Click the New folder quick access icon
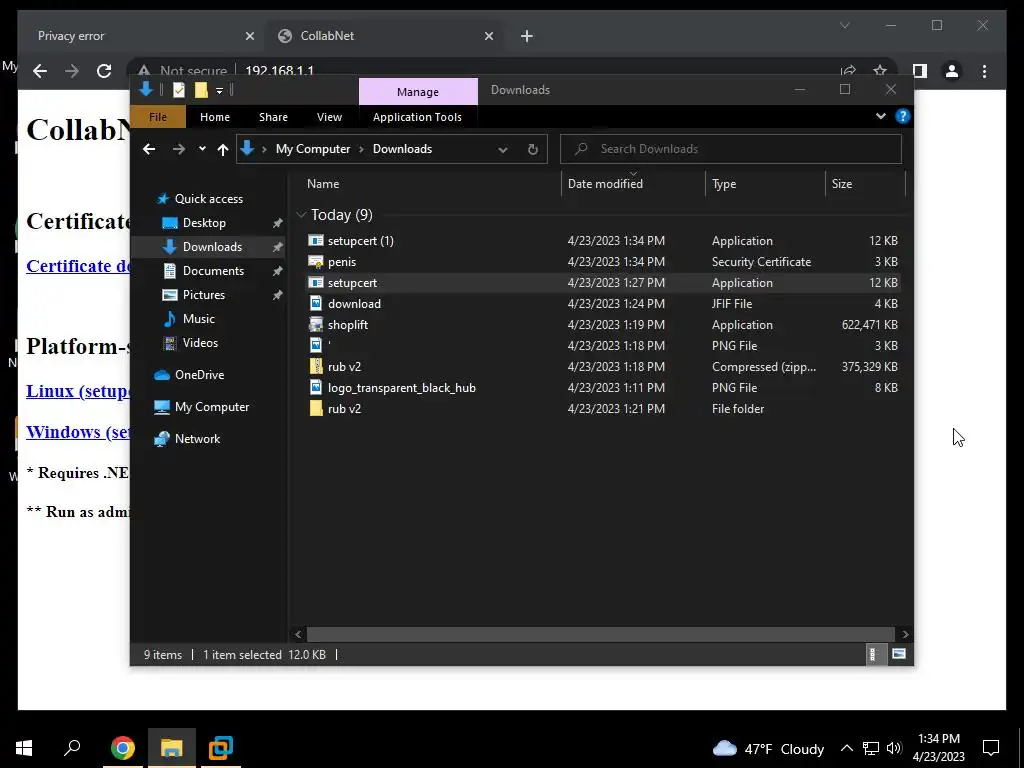This screenshot has width=1024, height=768. (x=201, y=90)
